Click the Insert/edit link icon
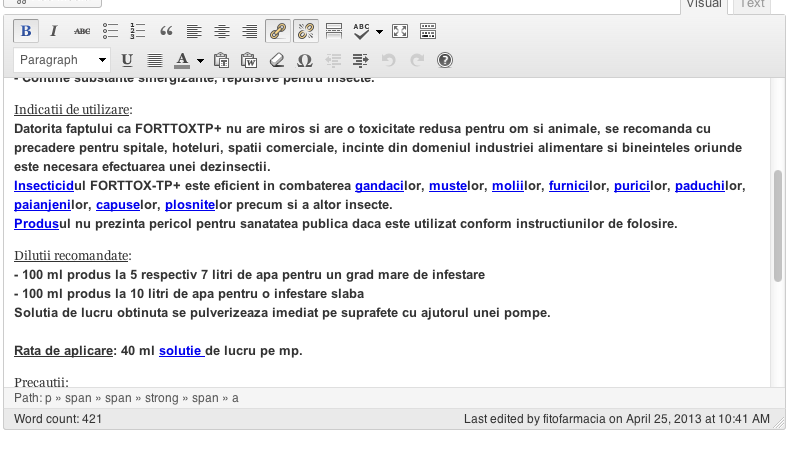793x449 pixels. 278,31
